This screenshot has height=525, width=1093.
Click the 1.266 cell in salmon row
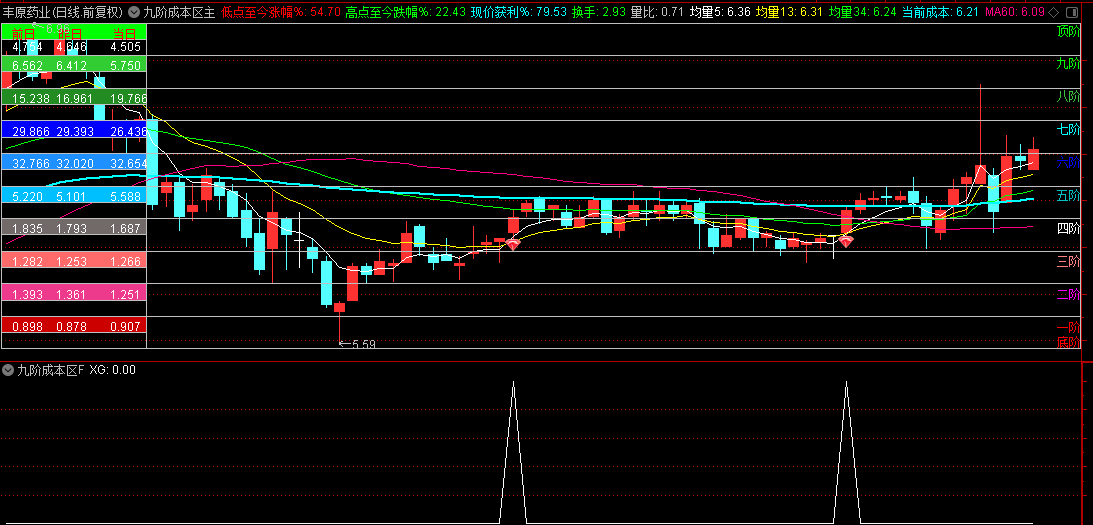125,261
